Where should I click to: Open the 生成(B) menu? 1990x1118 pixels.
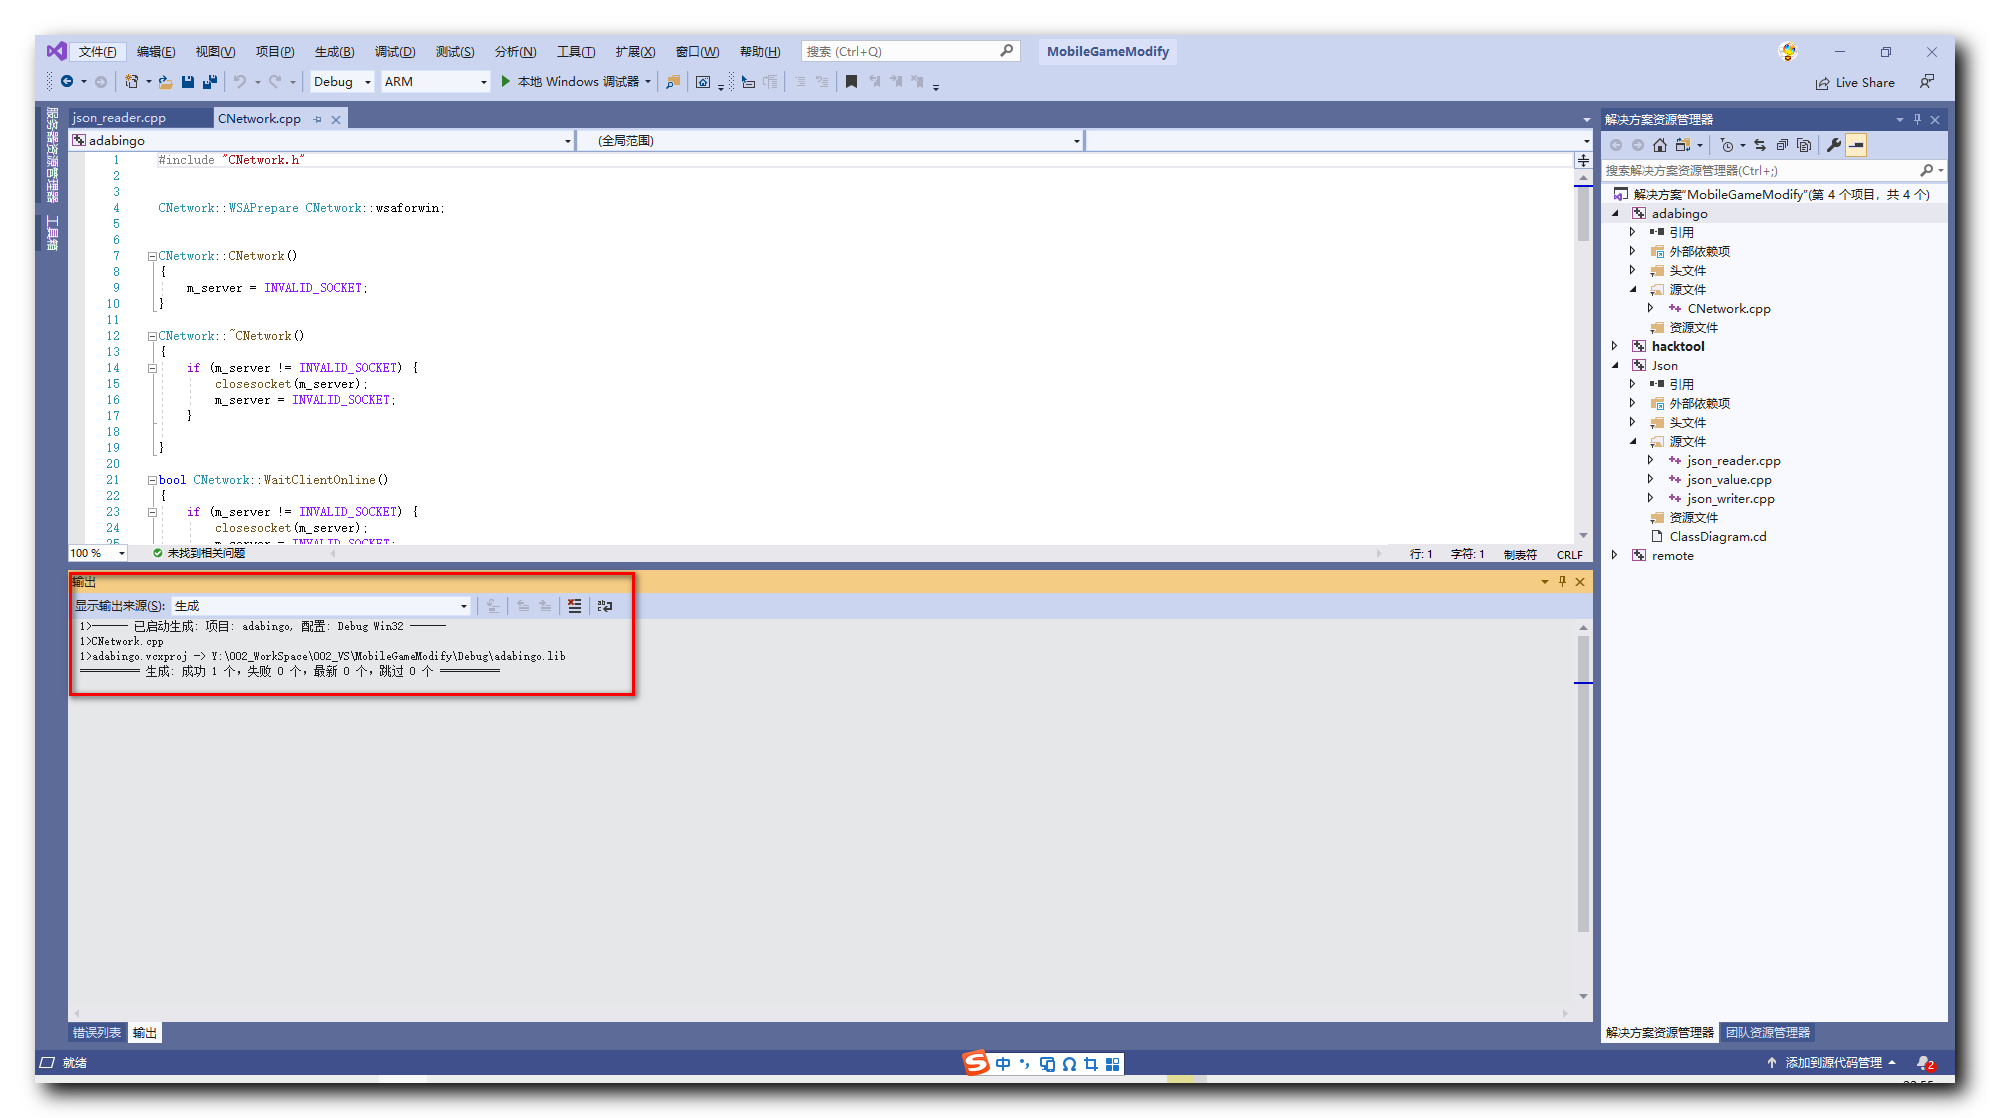point(334,52)
